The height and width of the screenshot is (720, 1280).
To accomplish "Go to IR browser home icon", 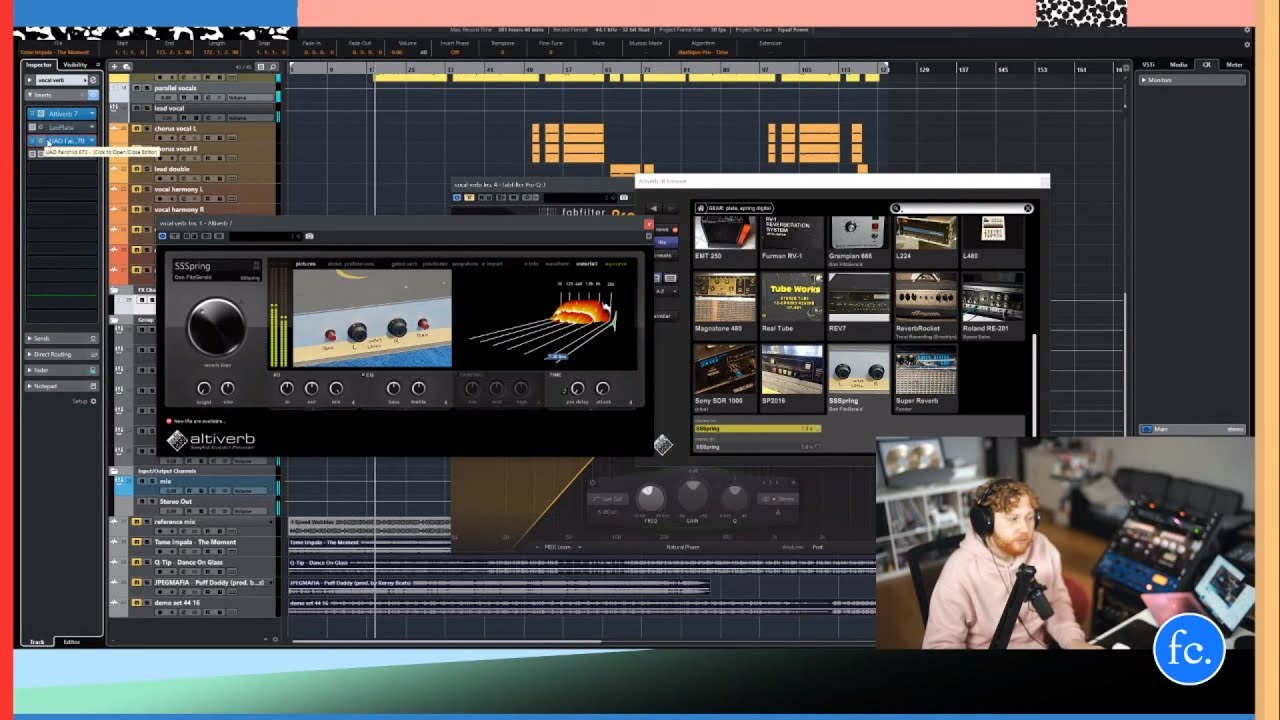I will pos(702,208).
